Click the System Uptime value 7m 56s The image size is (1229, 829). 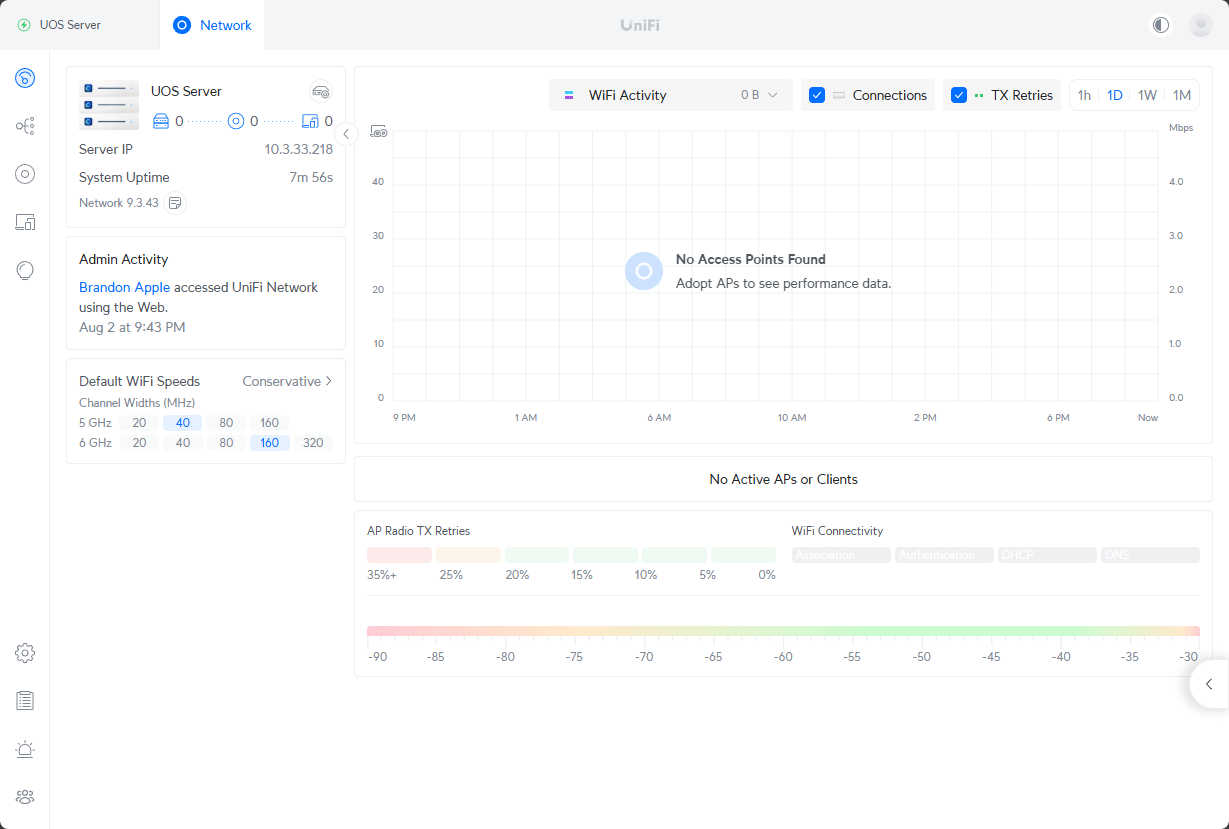311,177
